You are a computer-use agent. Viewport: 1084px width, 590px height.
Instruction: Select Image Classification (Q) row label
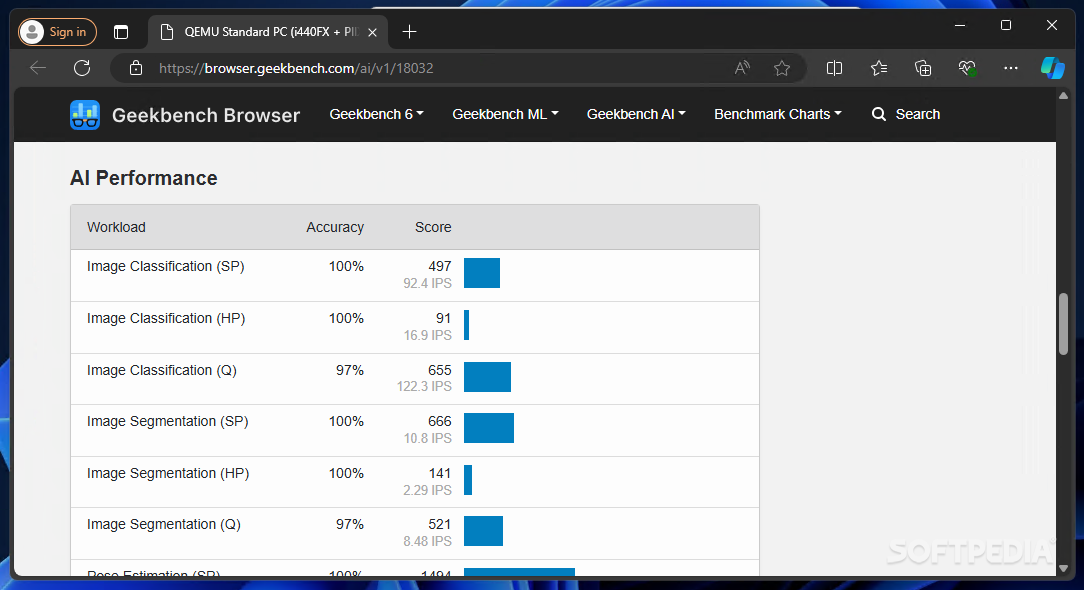(x=162, y=370)
